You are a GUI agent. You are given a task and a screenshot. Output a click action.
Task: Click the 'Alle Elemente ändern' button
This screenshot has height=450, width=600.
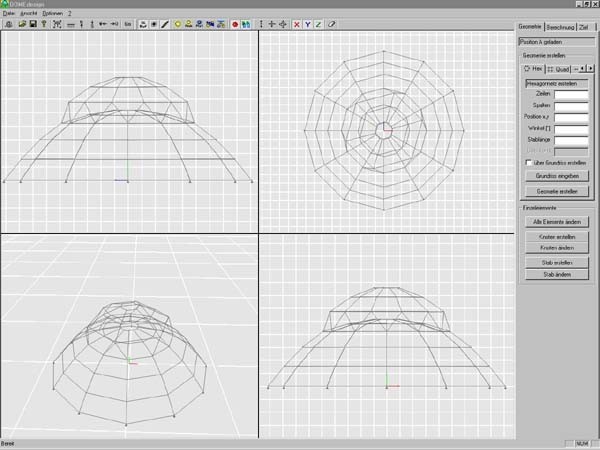555,221
